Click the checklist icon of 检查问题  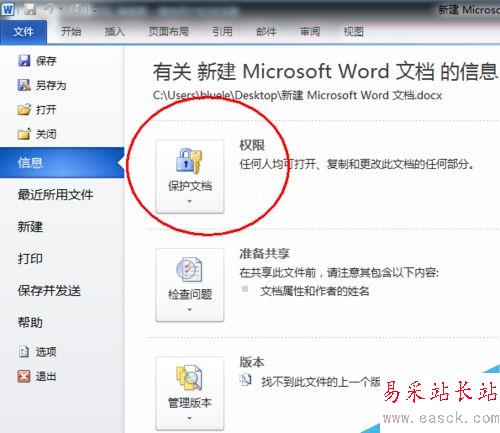(189, 270)
